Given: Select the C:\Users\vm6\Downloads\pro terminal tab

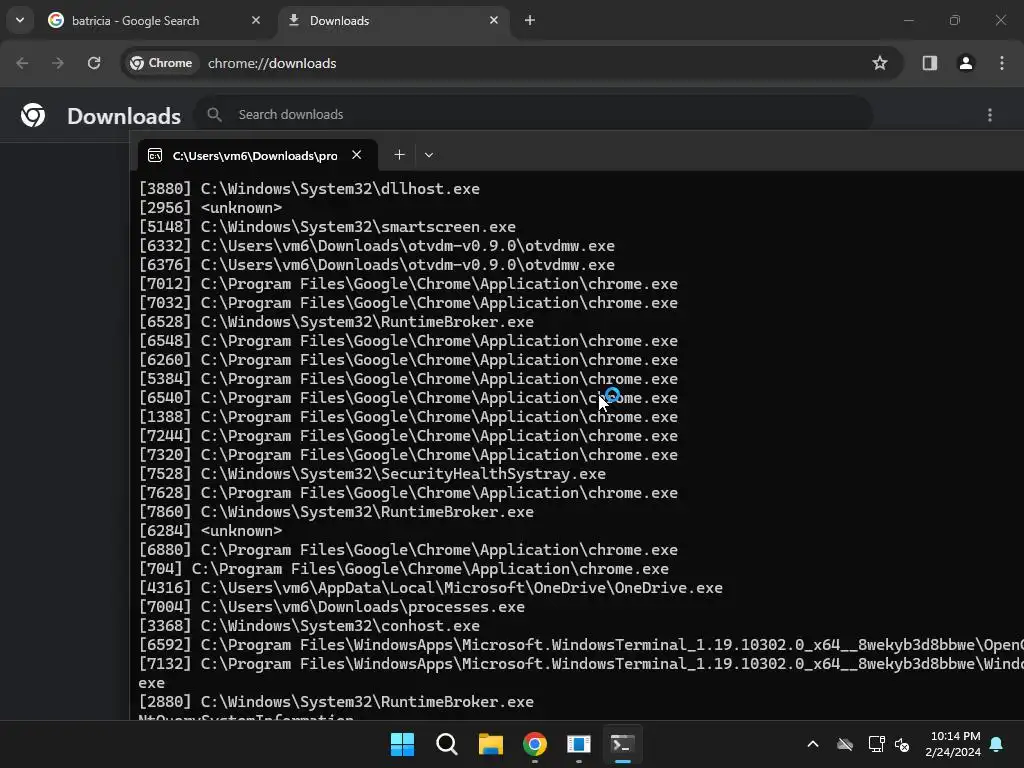Looking at the screenshot, I should click(x=255, y=155).
